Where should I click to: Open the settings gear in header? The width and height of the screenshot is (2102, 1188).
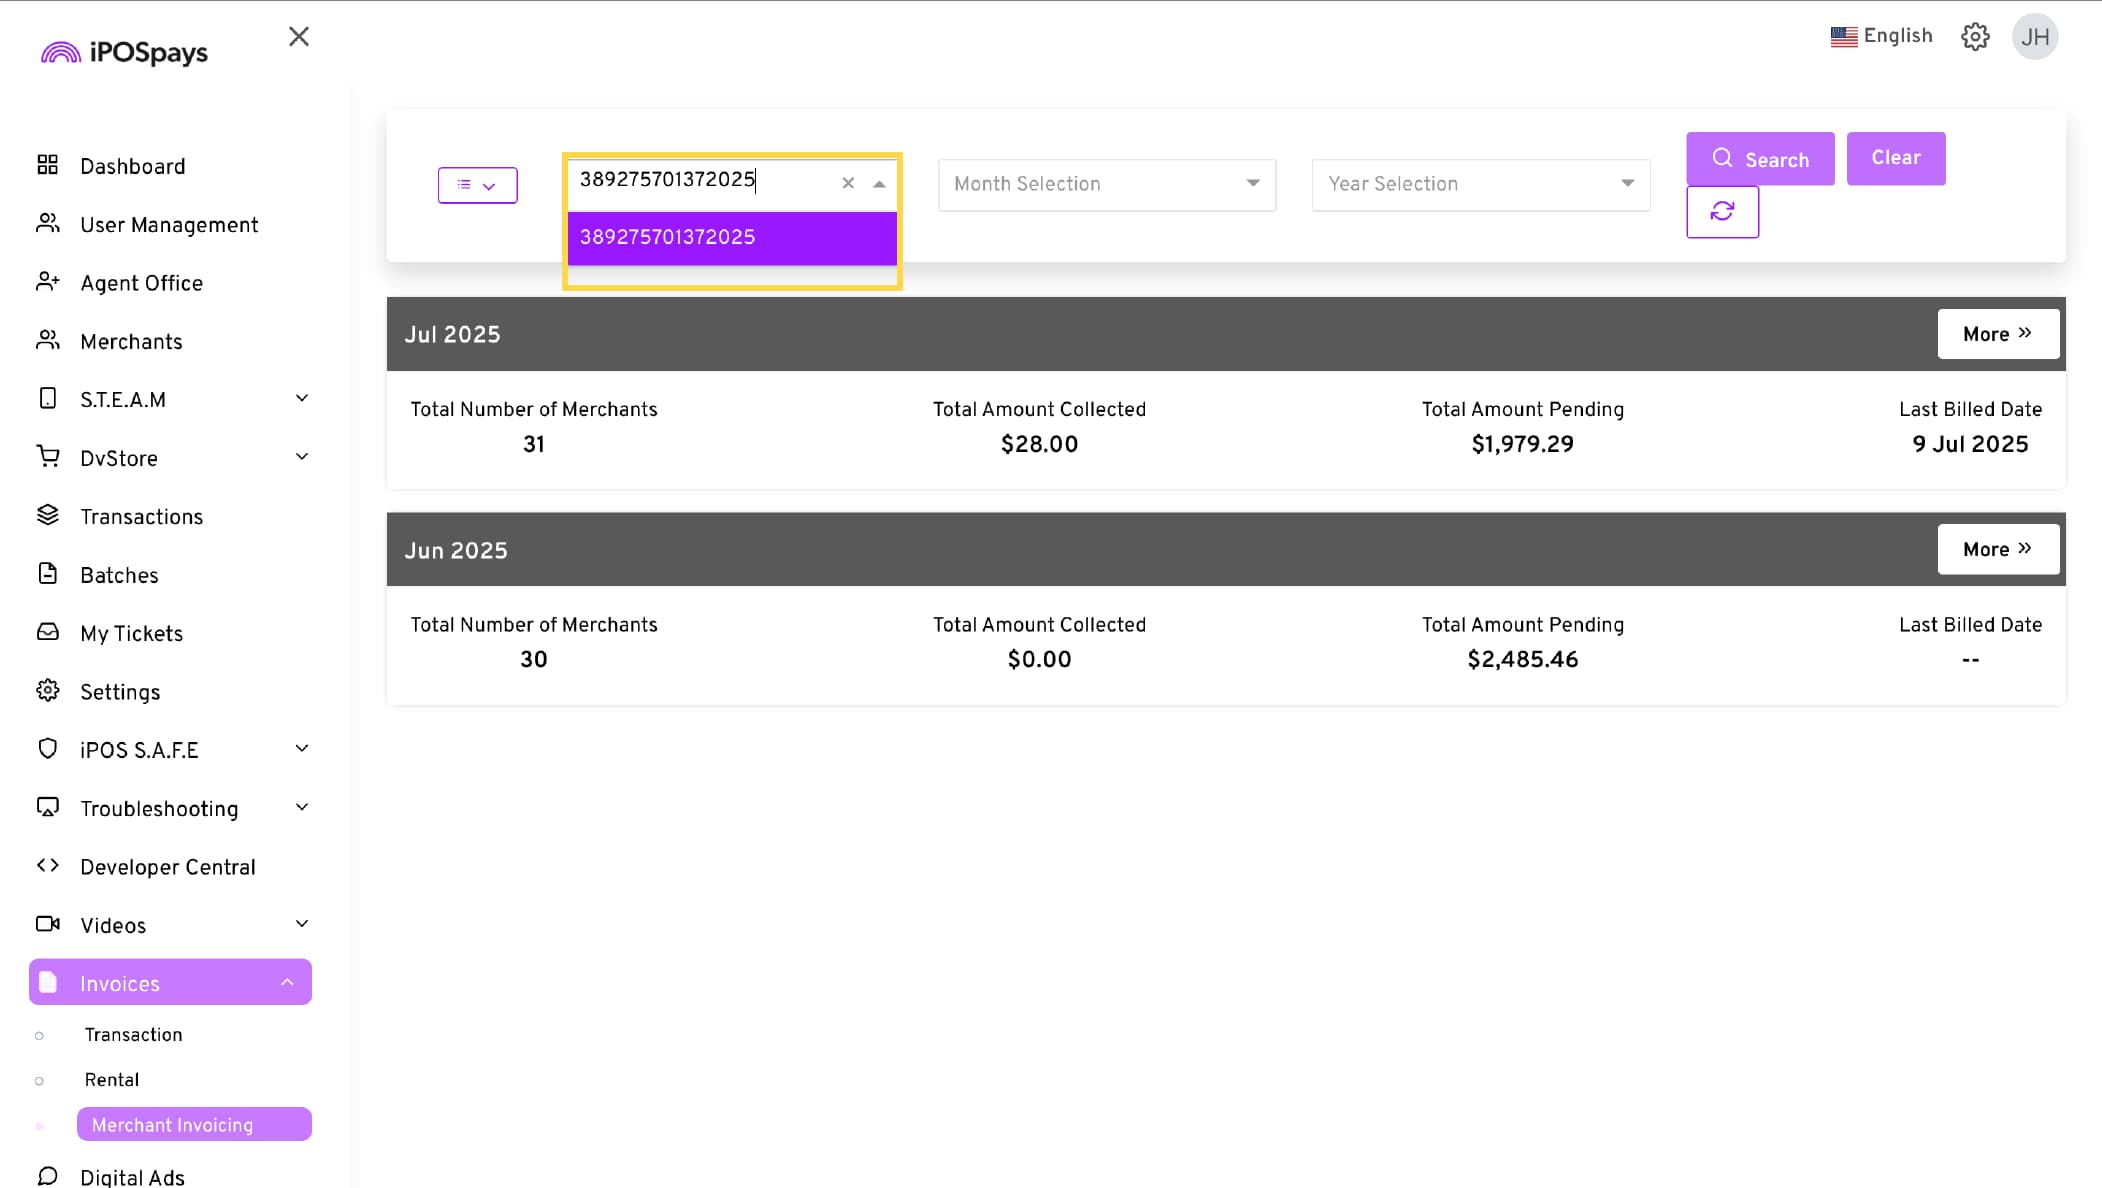[1974, 37]
